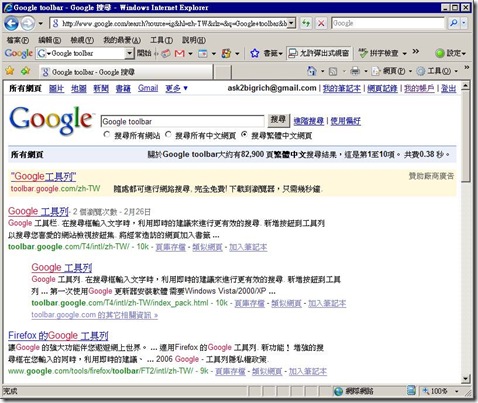
Task: Open the 我的最愛(A) menu
Action: (x=122, y=40)
